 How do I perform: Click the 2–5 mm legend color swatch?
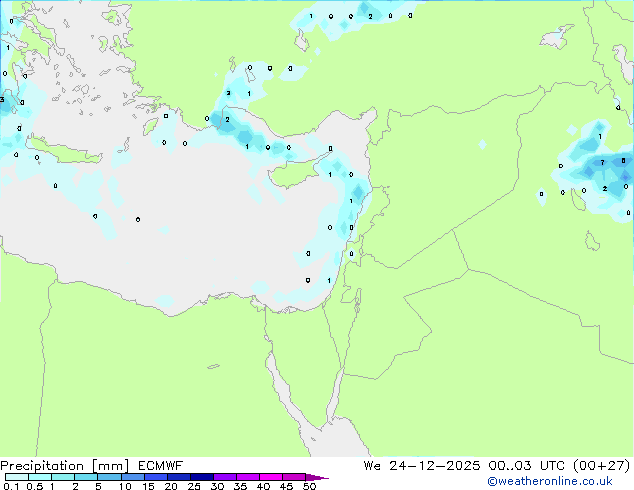[86, 477]
